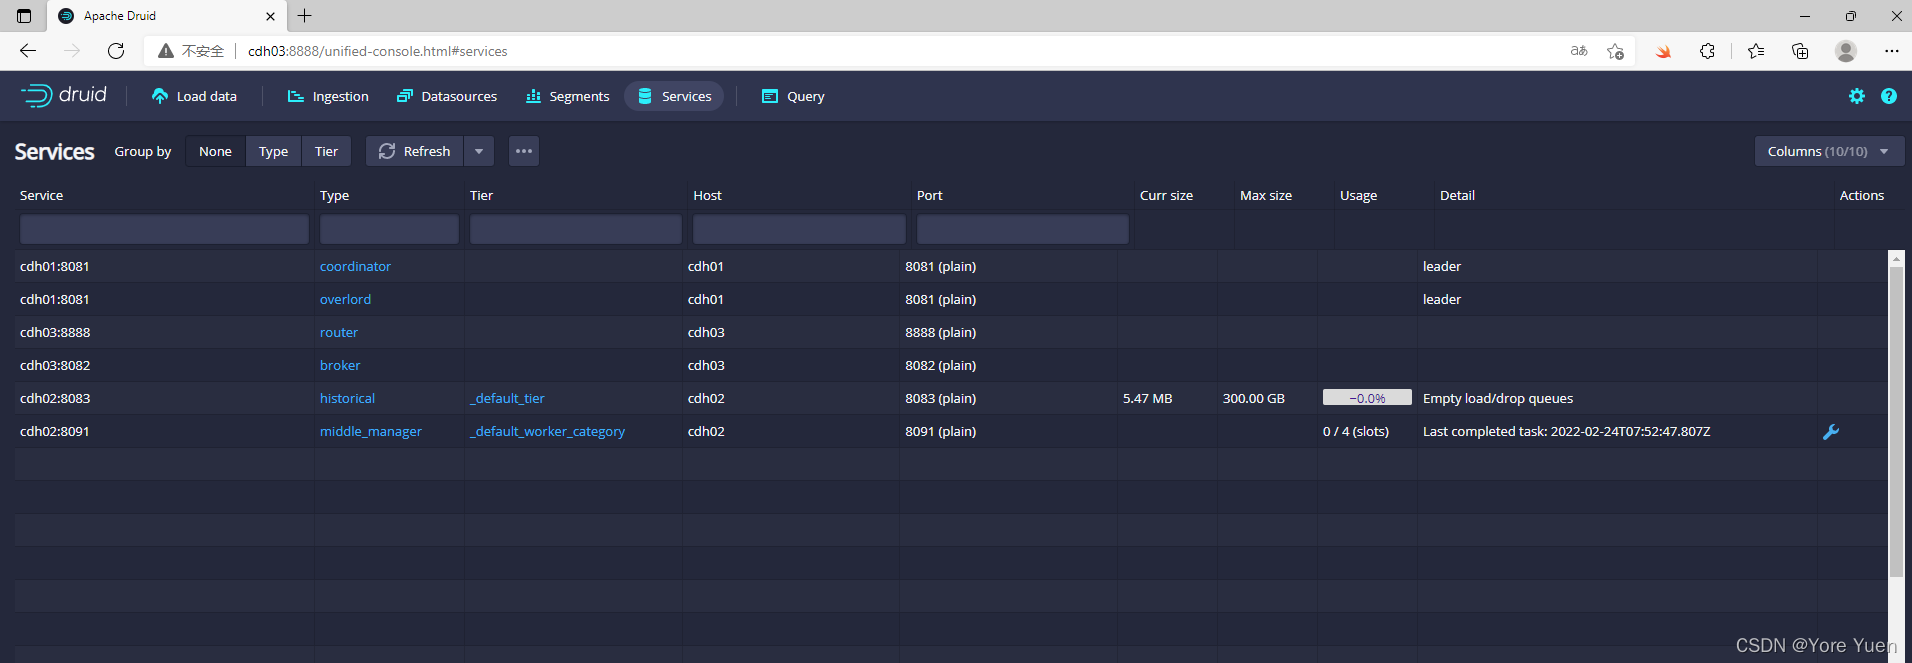Screen dimensions: 1912x663
Task: Group services by Tier
Action: point(326,151)
